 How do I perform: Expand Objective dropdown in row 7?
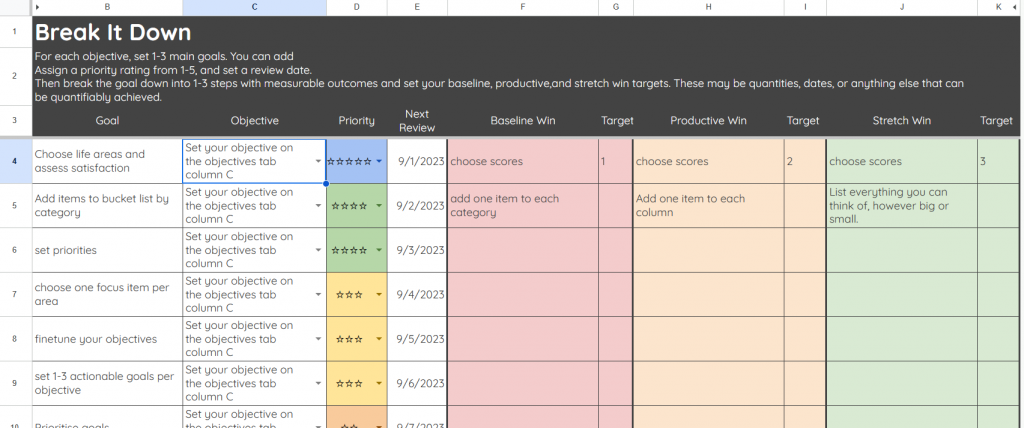(319, 295)
